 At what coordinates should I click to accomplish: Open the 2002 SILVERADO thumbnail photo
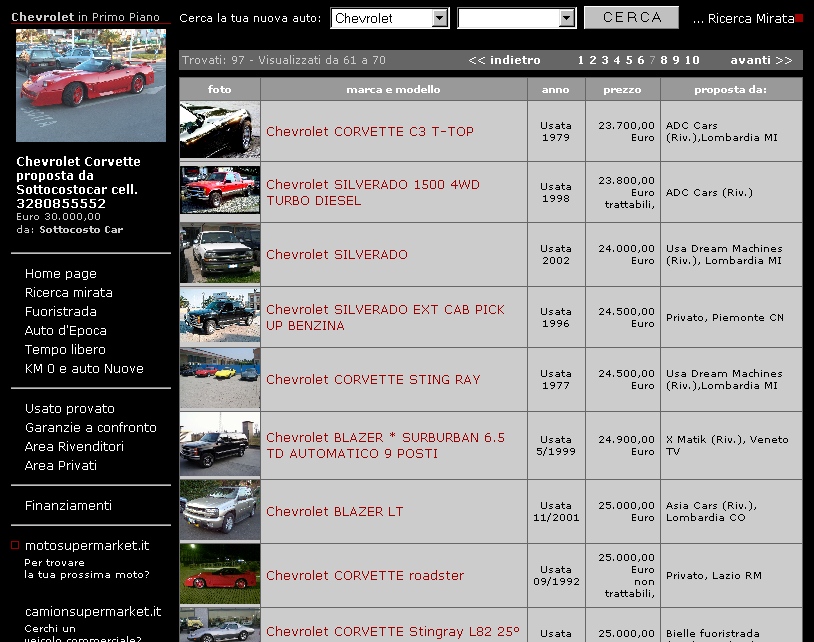point(220,253)
